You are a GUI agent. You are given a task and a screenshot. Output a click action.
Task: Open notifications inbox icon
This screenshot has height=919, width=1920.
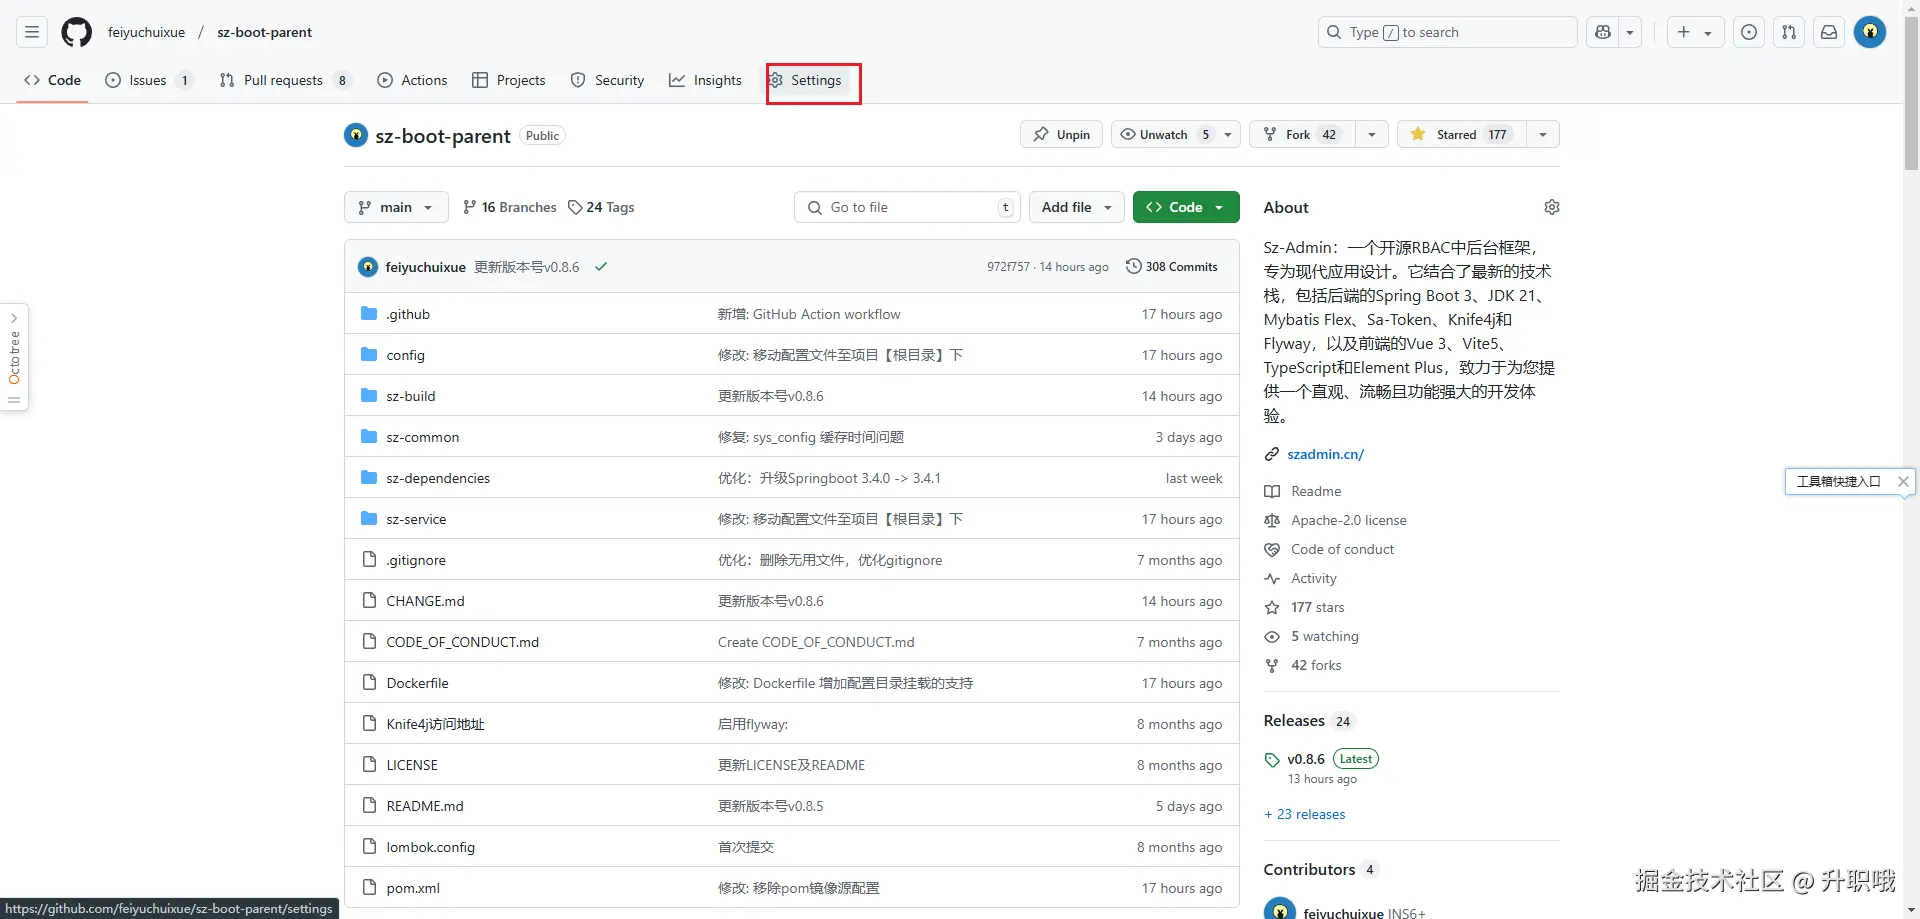coord(1829,32)
